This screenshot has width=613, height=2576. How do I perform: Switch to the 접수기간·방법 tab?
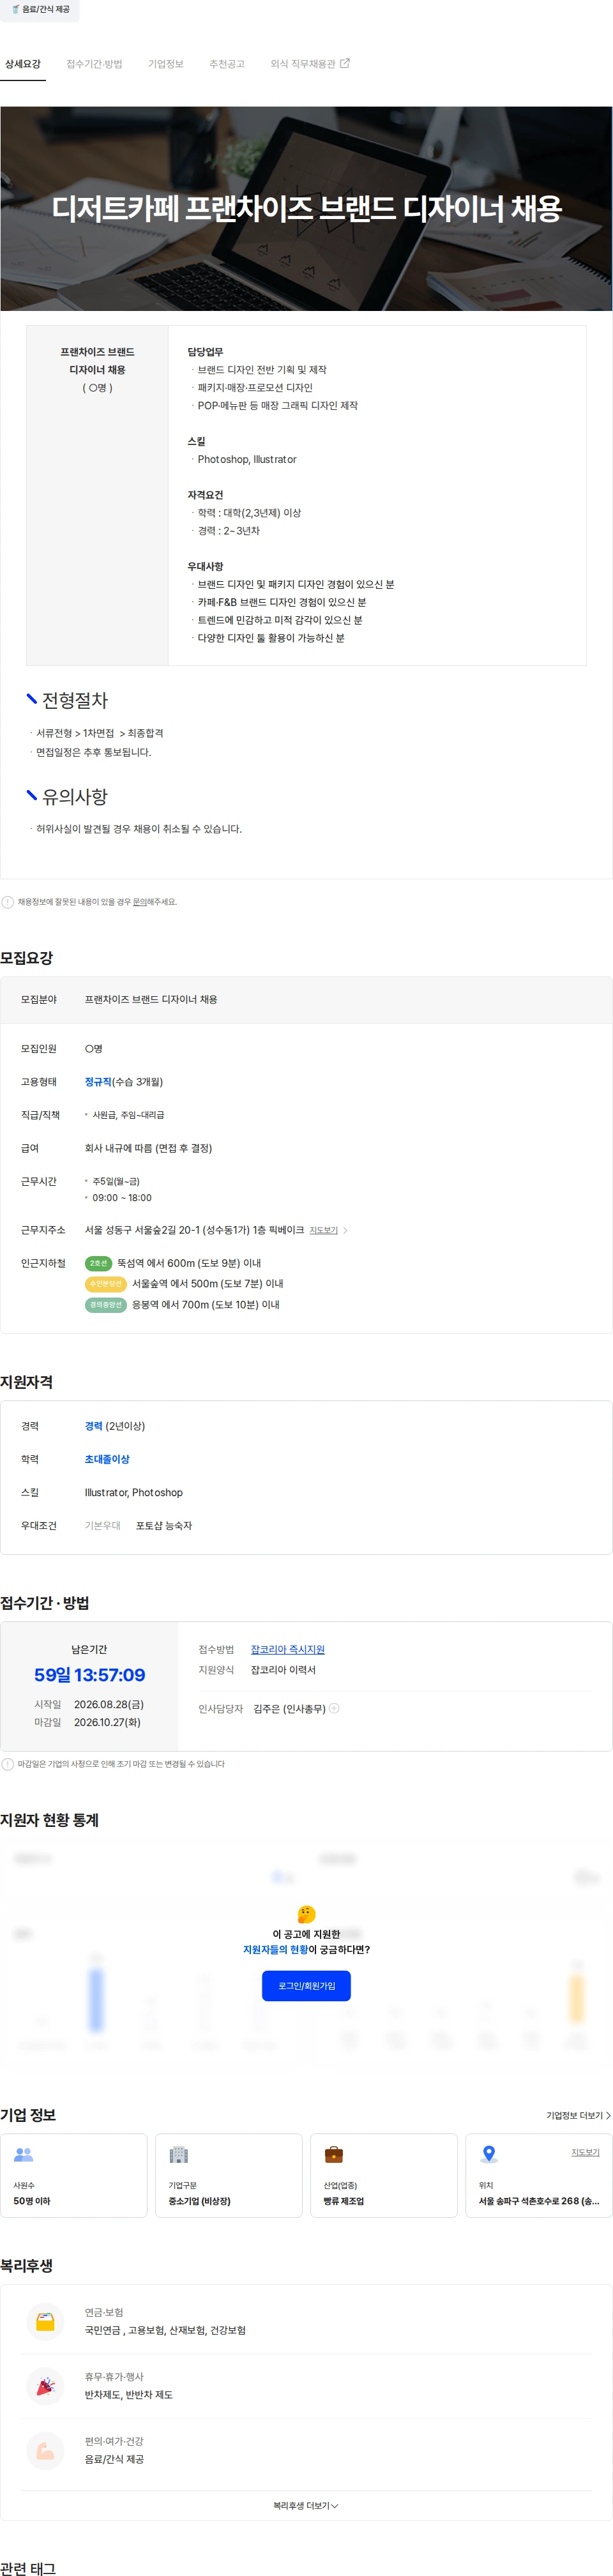click(94, 64)
